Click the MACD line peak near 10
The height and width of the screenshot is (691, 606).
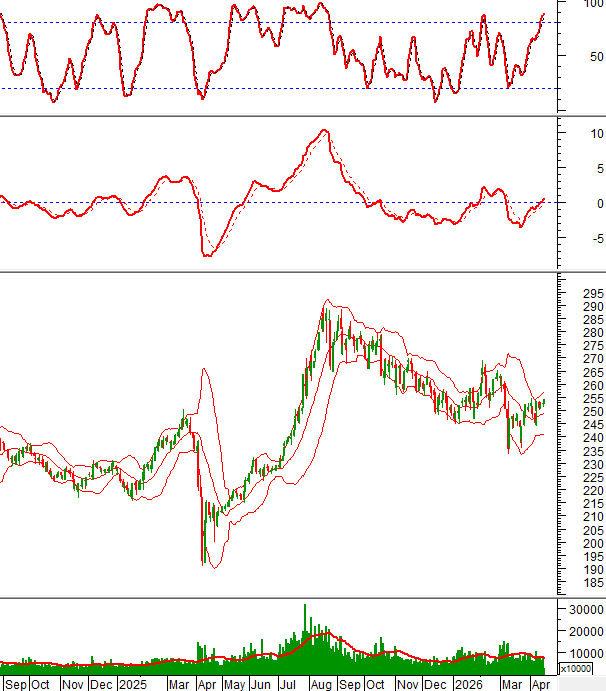pyautogui.click(x=323, y=131)
